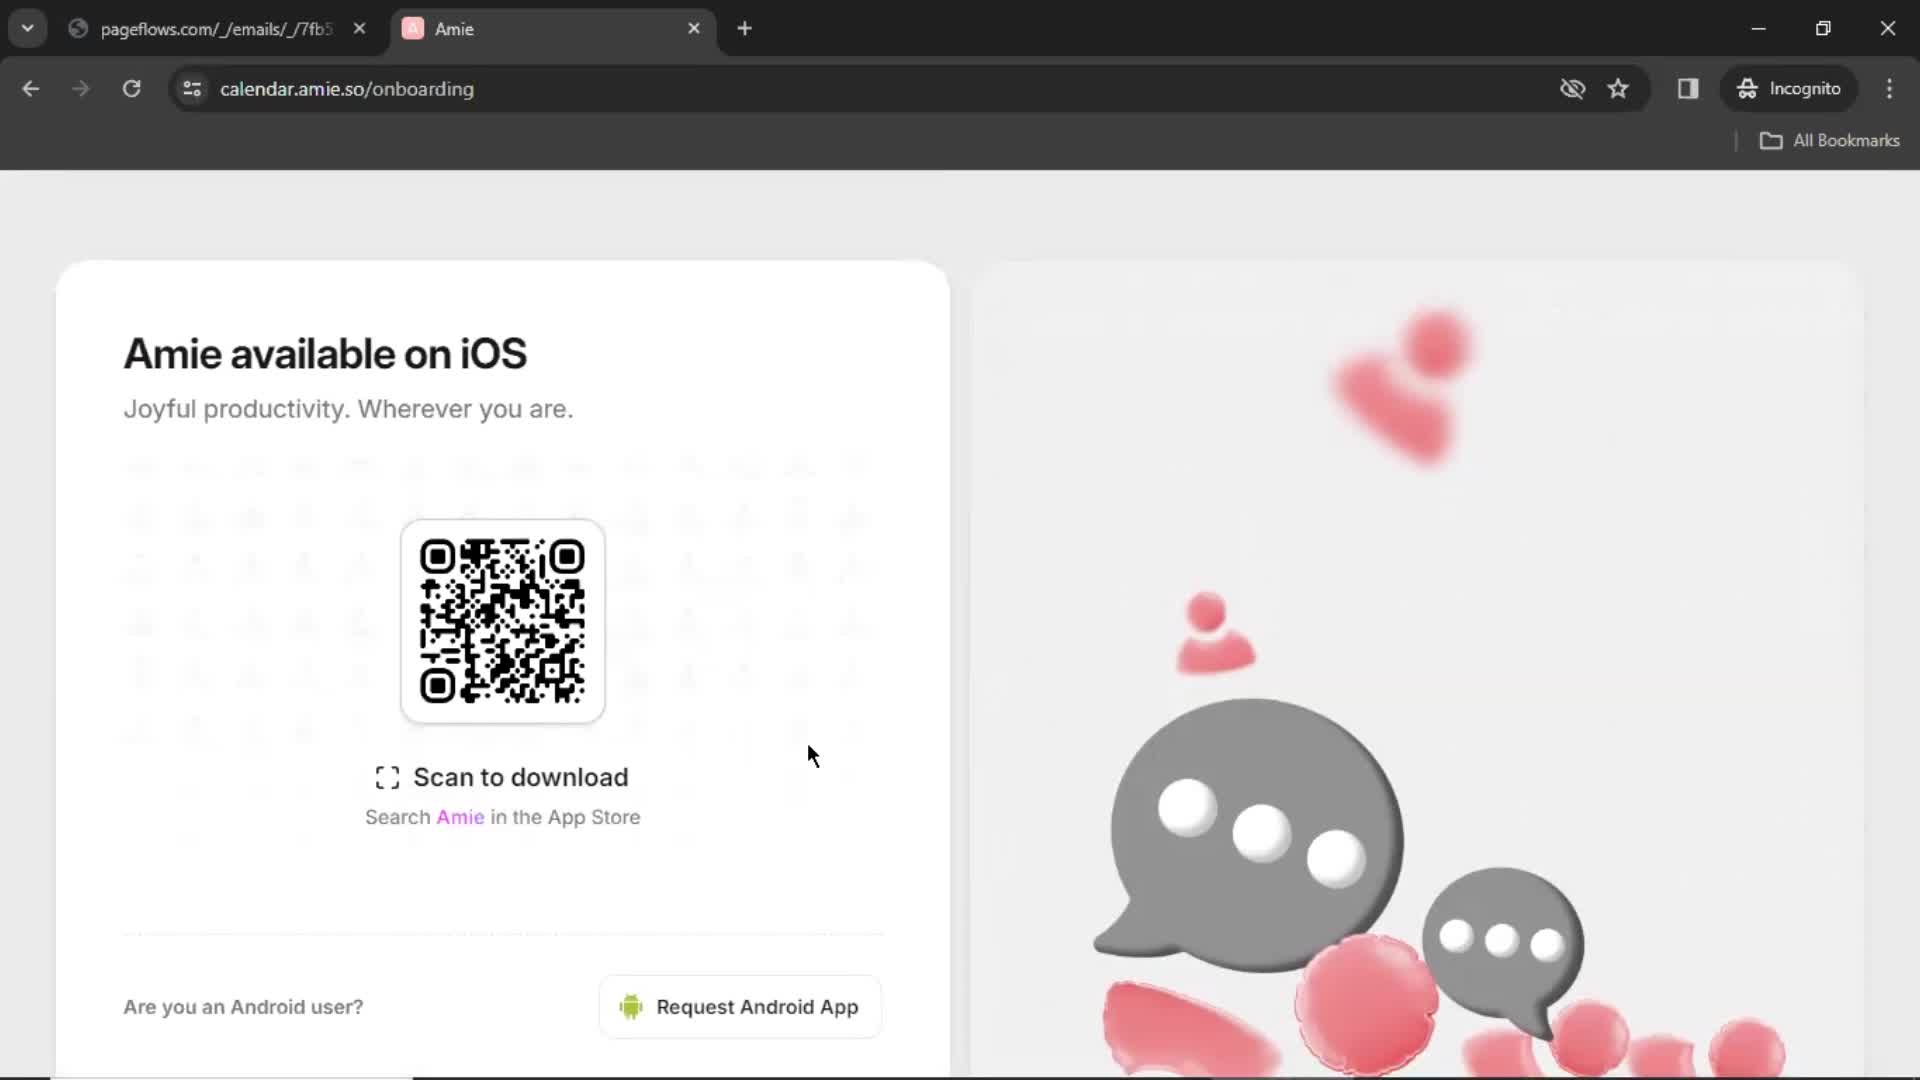Open the Incognito profile indicator

(x=1789, y=89)
